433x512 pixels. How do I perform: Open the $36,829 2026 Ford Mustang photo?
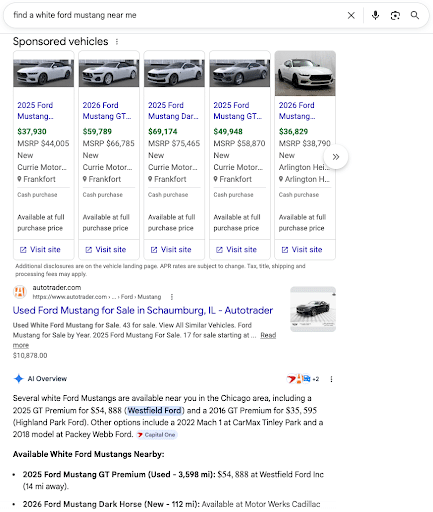pyautogui.click(x=305, y=73)
